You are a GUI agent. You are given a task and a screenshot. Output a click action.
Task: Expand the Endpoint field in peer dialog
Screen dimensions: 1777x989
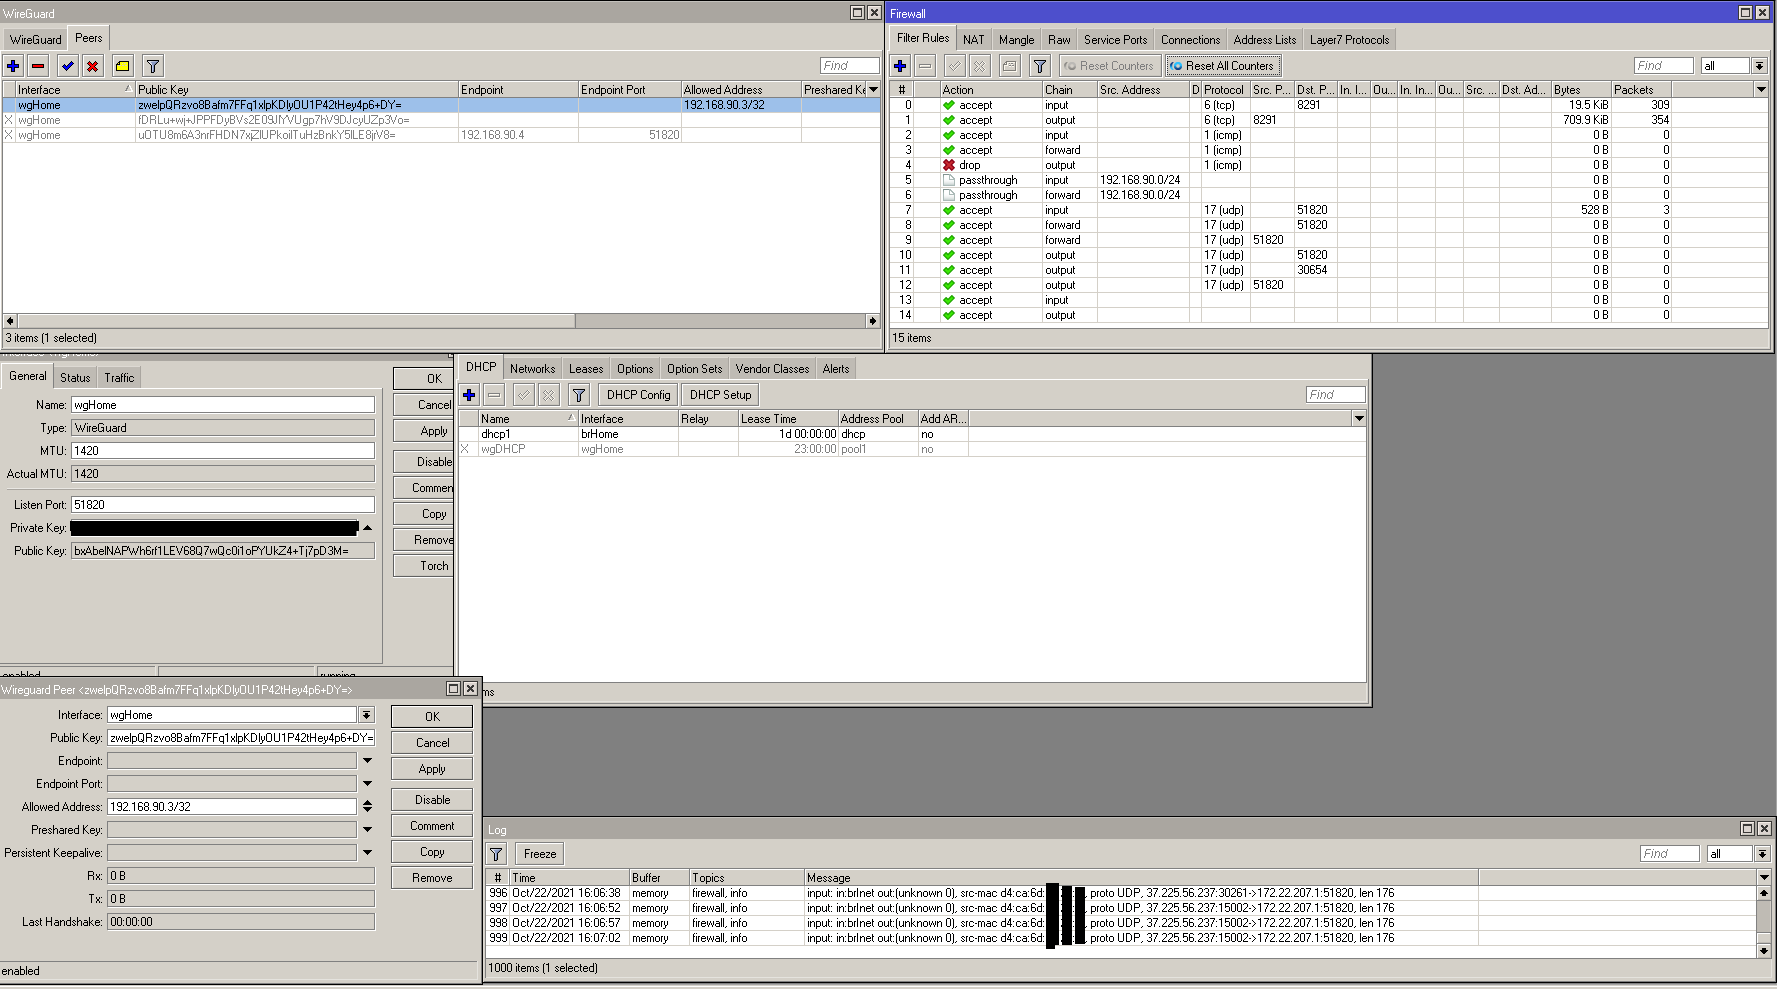click(x=367, y=761)
